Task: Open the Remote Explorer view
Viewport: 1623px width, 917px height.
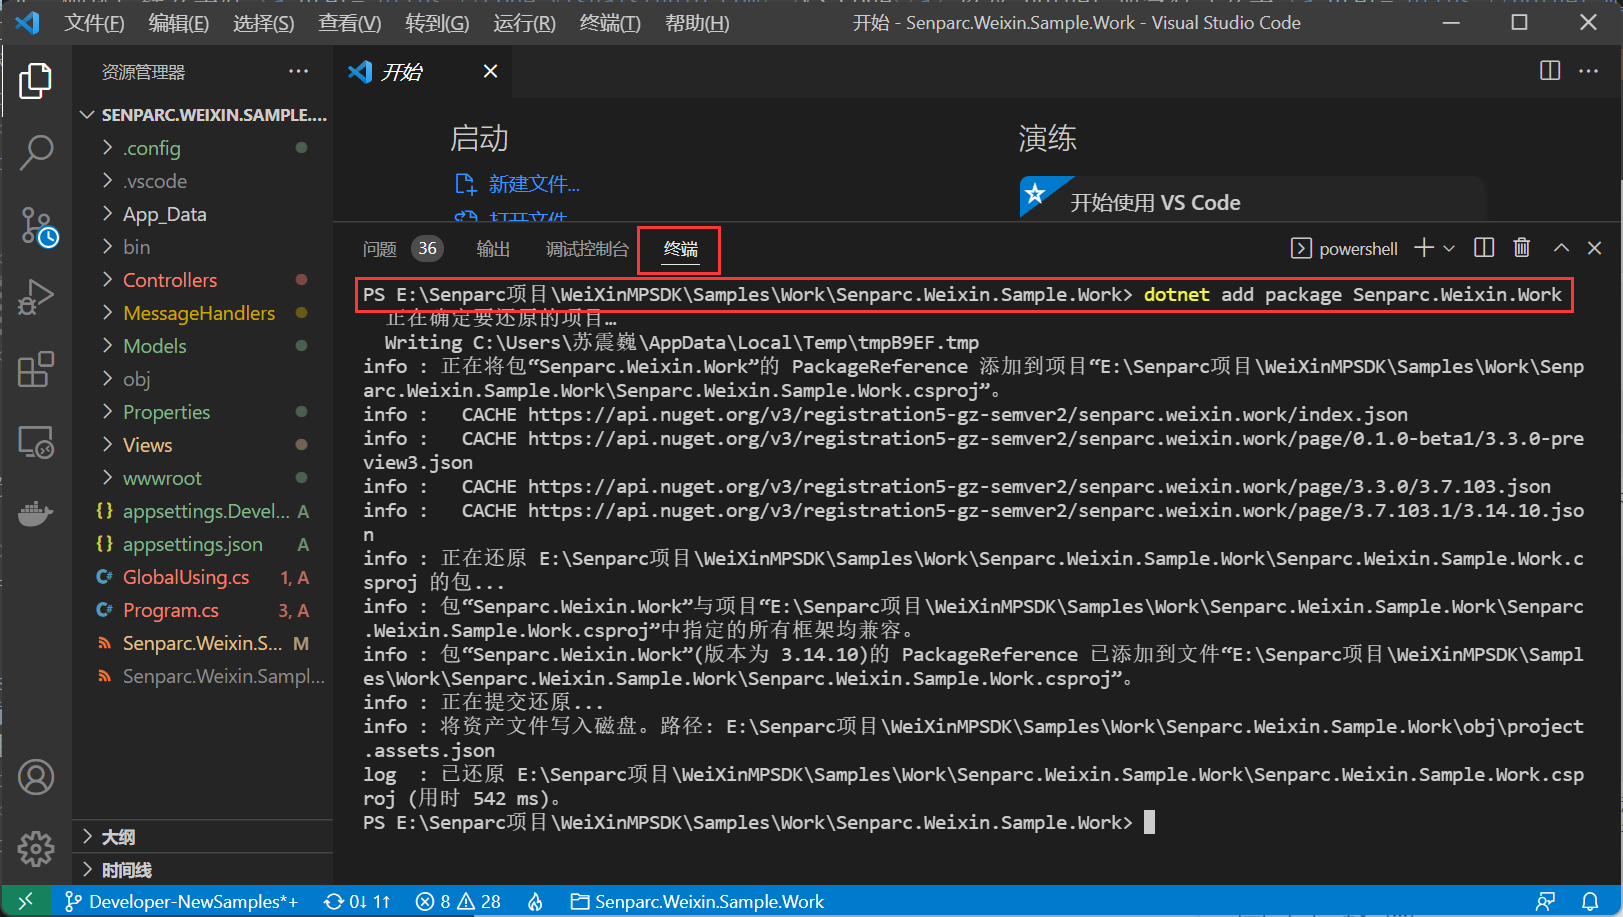Action: point(36,442)
